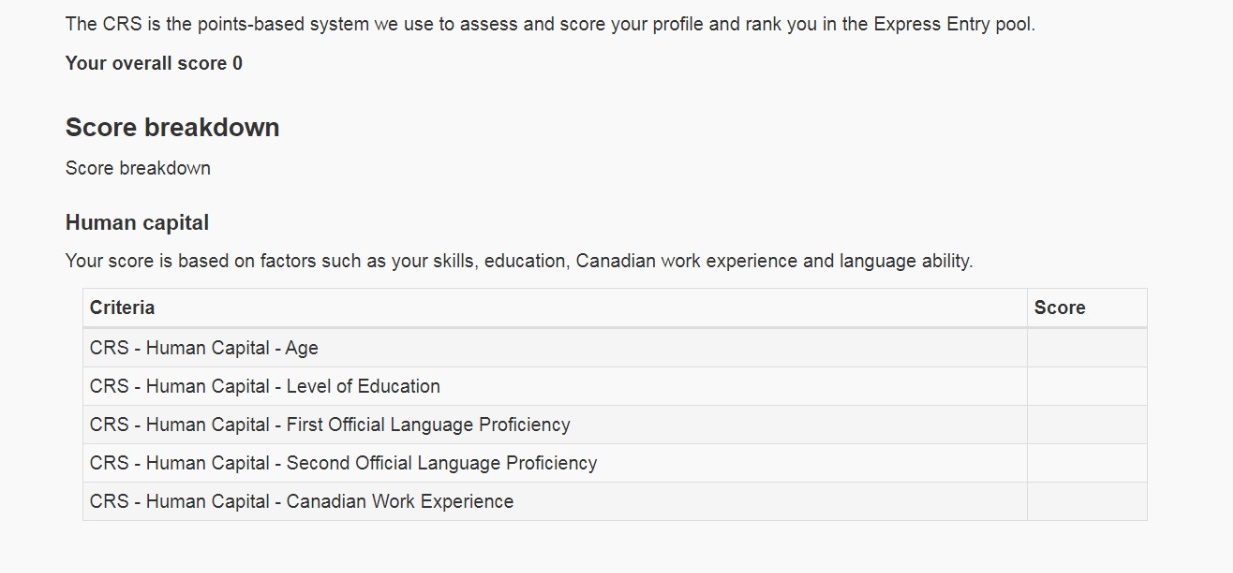Image resolution: width=1233 pixels, height=573 pixels.
Task: Select First Official Language Proficiency row
Action: [615, 424]
